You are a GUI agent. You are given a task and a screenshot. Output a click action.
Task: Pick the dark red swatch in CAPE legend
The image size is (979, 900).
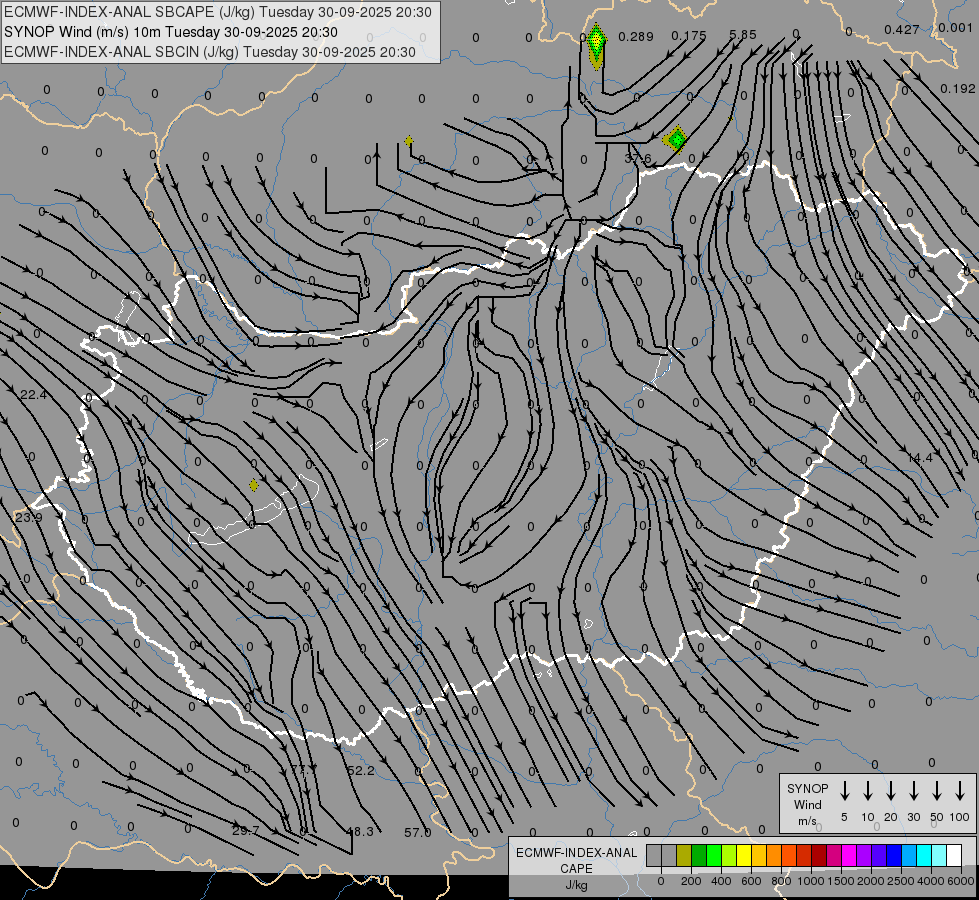[819, 856]
